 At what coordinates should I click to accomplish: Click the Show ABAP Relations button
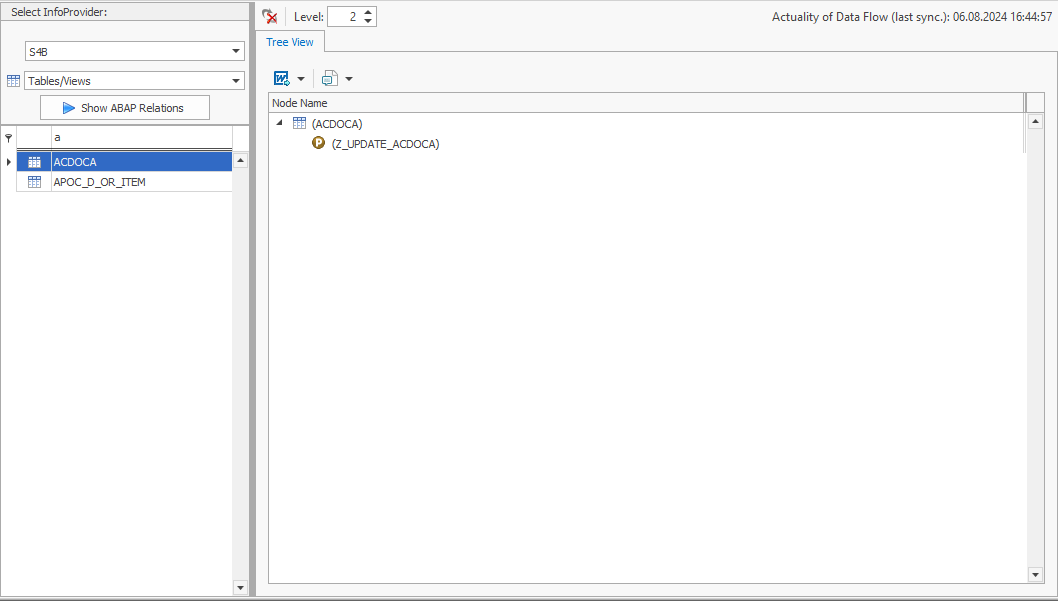click(125, 108)
